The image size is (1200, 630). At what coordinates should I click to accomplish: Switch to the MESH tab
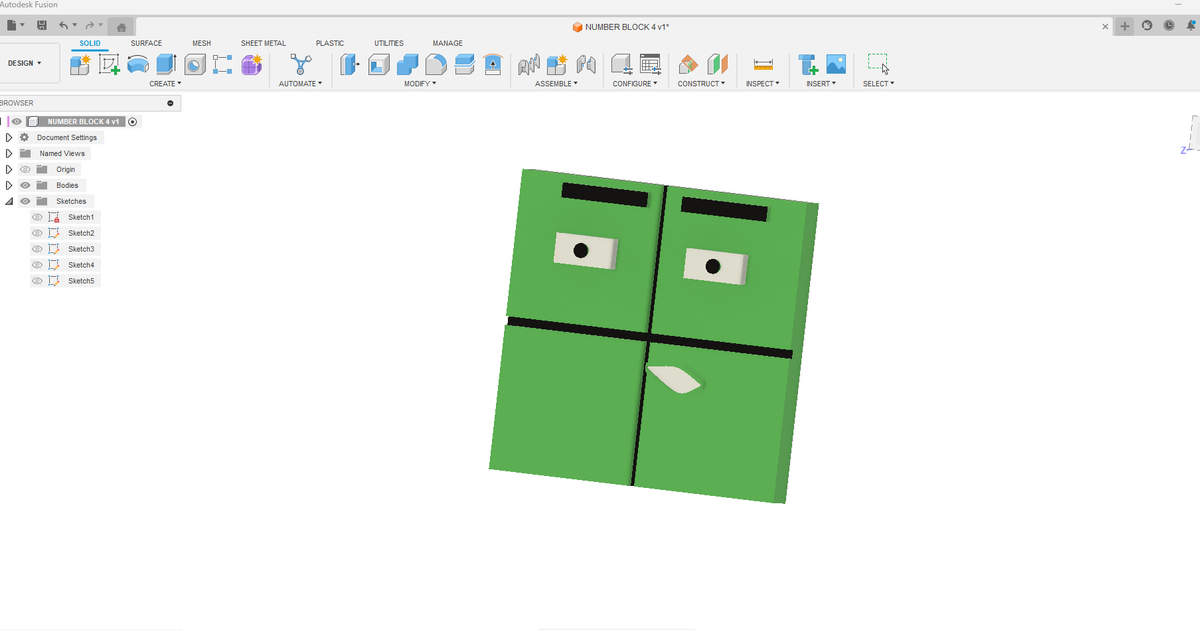tap(202, 43)
